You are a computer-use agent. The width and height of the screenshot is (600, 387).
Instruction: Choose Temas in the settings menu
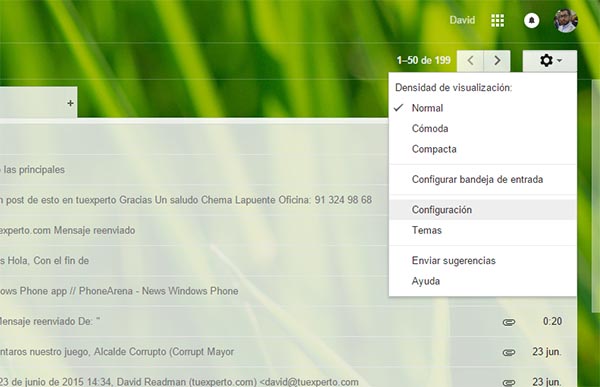(483, 230)
